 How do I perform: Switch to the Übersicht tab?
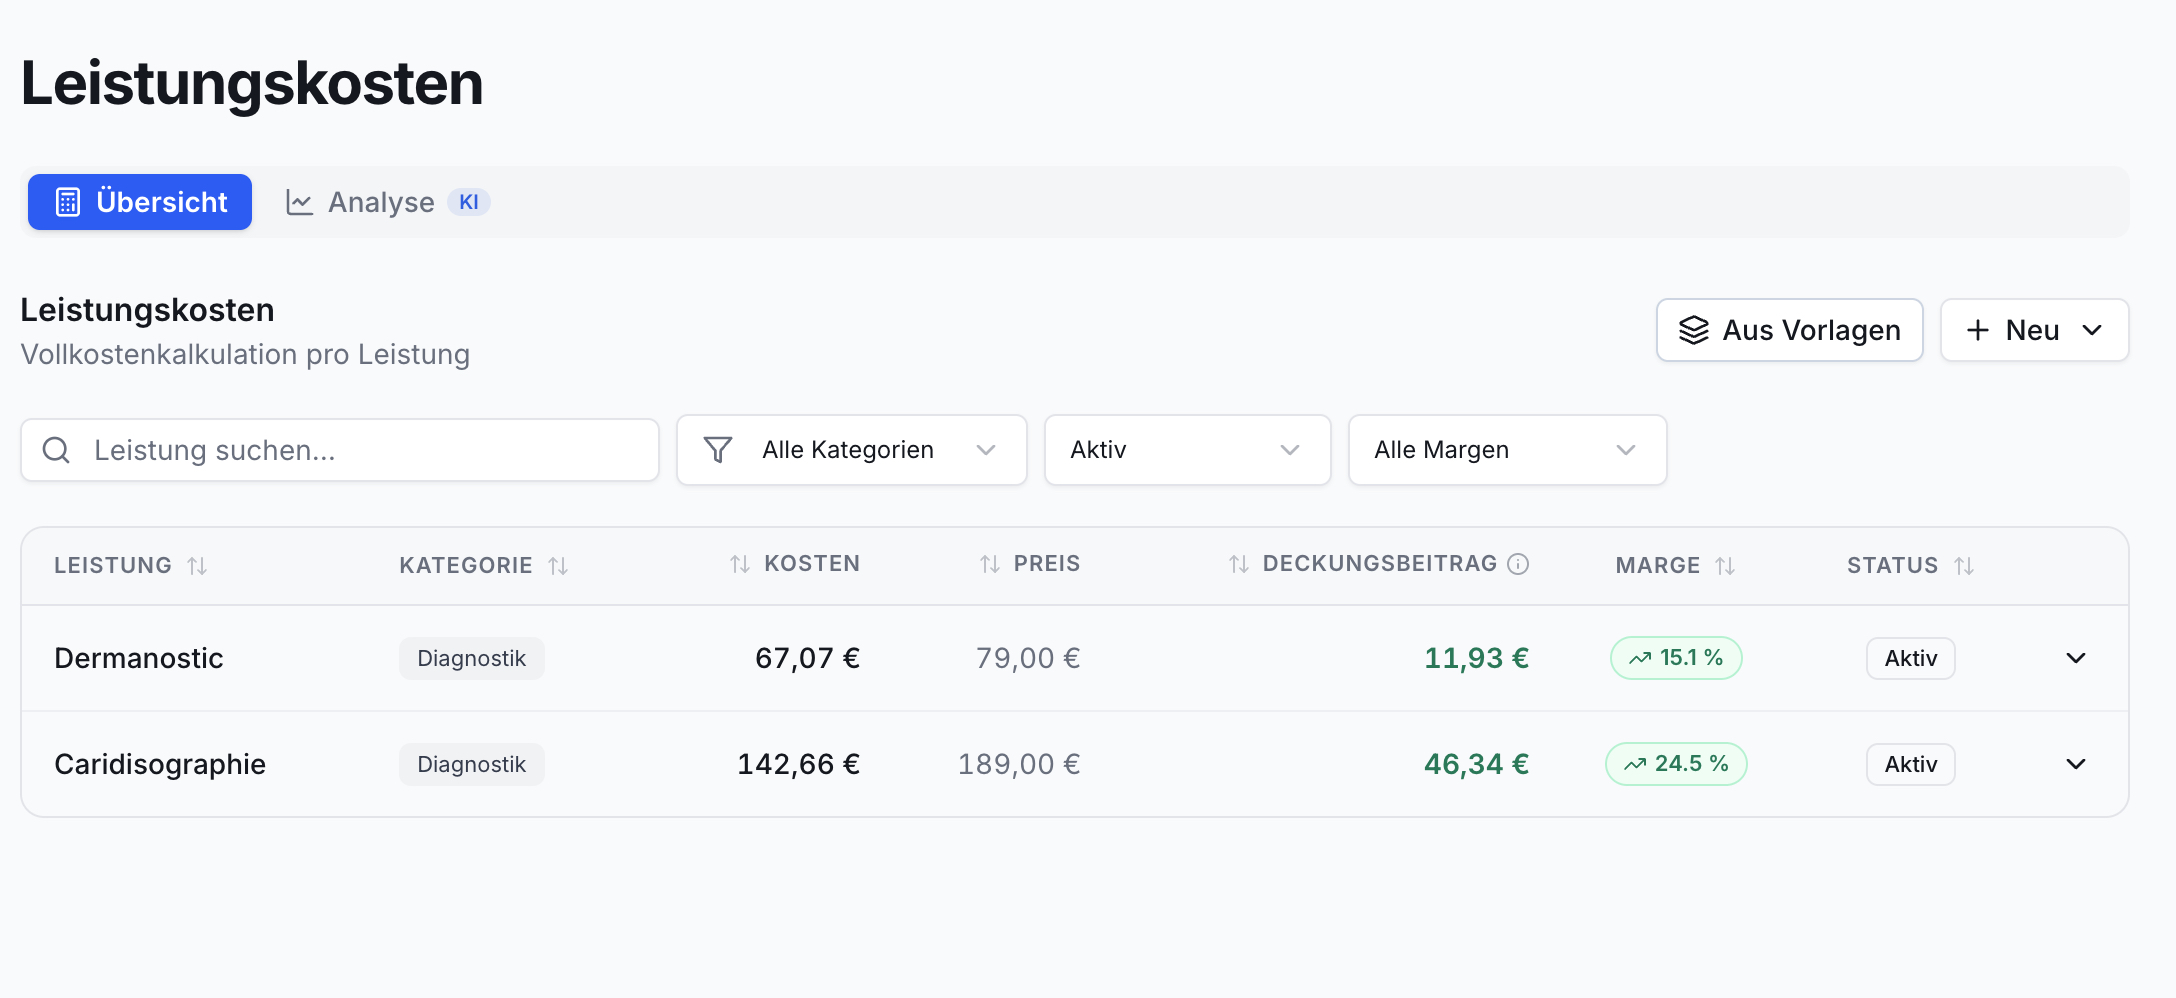point(140,202)
